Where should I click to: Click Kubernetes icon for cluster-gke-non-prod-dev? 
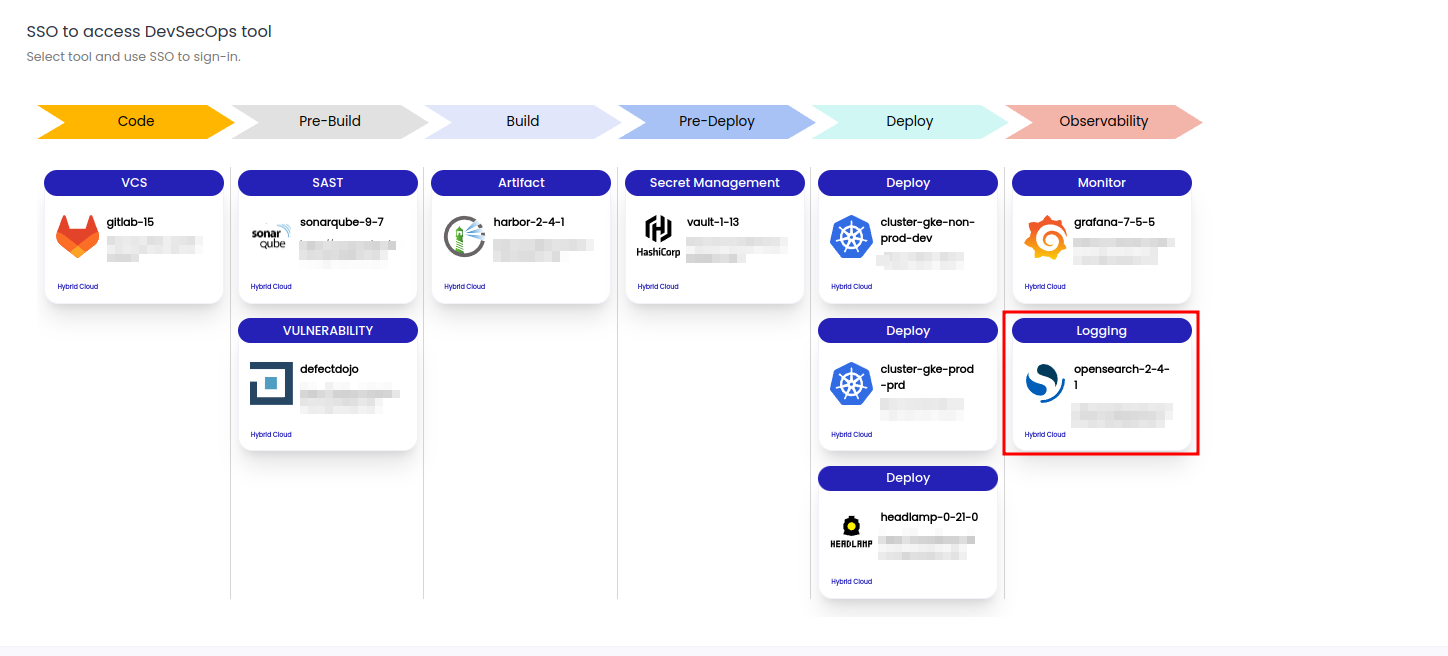[852, 237]
